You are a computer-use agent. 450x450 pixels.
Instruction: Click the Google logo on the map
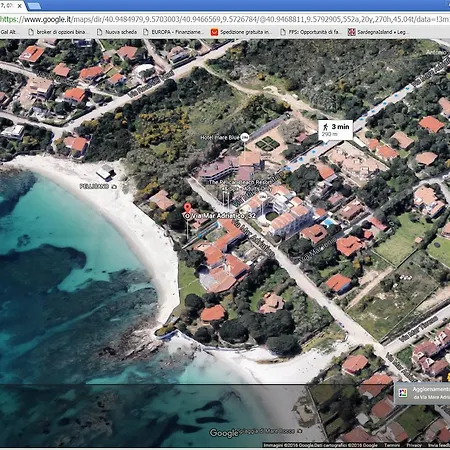tap(224, 433)
